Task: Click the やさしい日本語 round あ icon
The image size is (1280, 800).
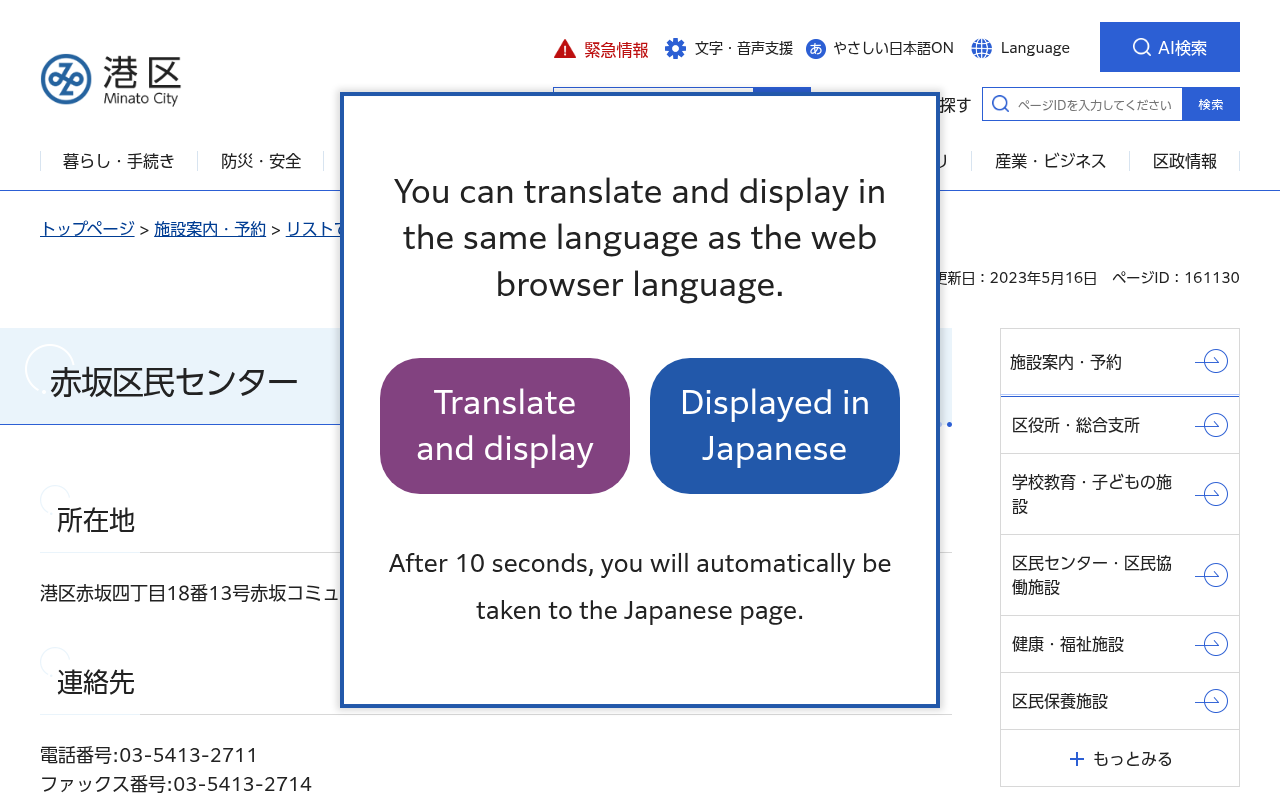Action: coord(816,48)
